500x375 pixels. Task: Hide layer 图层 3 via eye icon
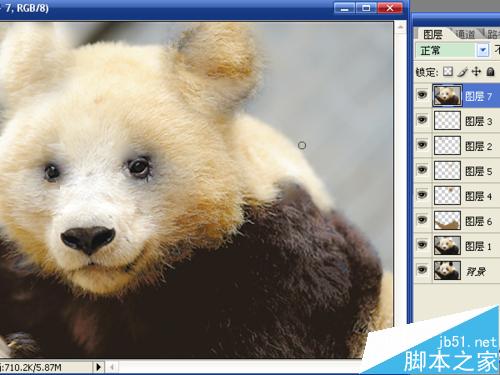pyautogui.click(x=422, y=120)
